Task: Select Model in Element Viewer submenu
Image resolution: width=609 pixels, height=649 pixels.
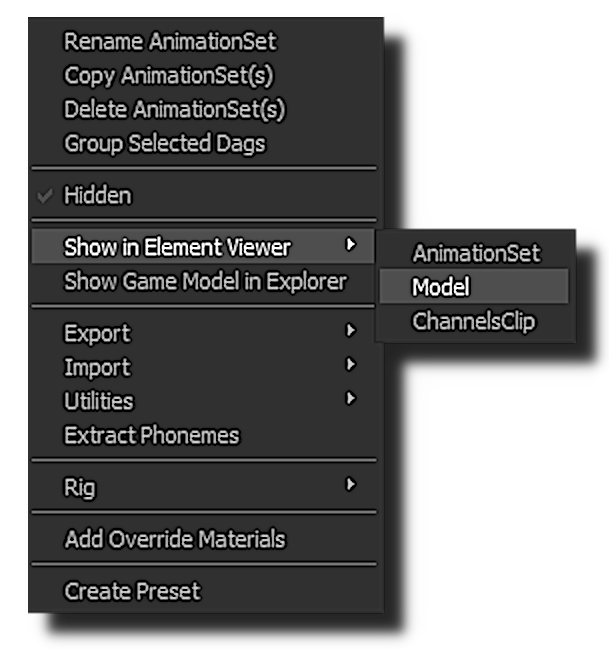Action: [x=441, y=288]
